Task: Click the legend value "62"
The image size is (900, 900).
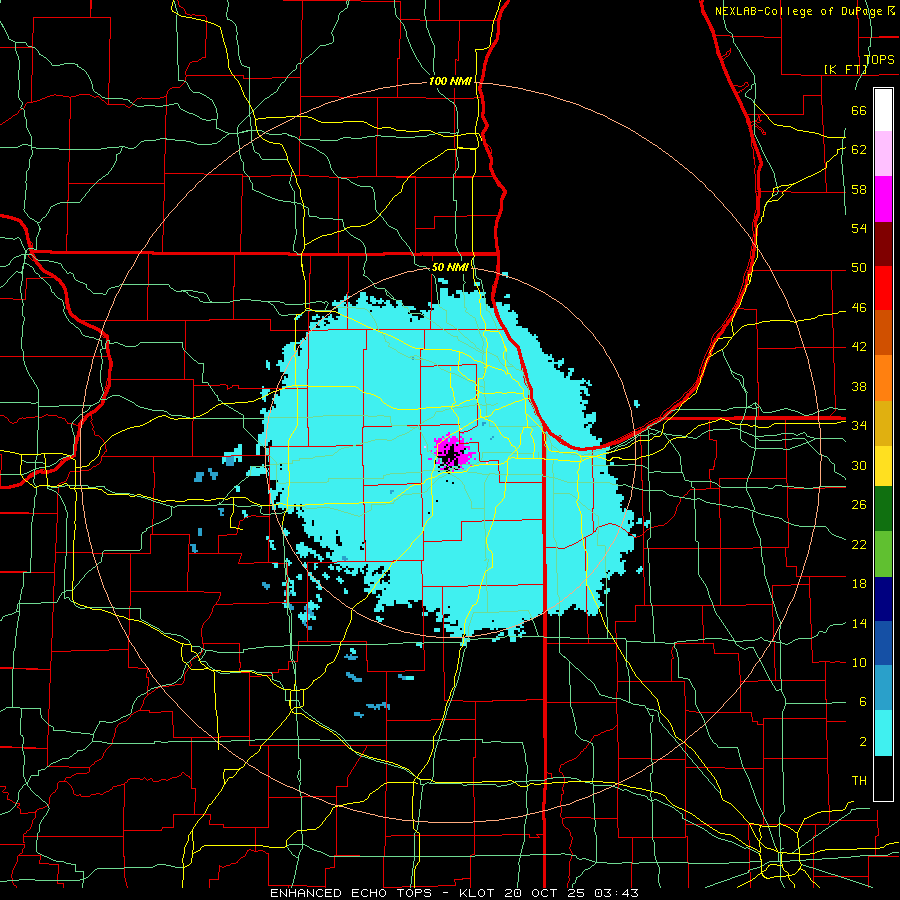Action: [x=859, y=150]
